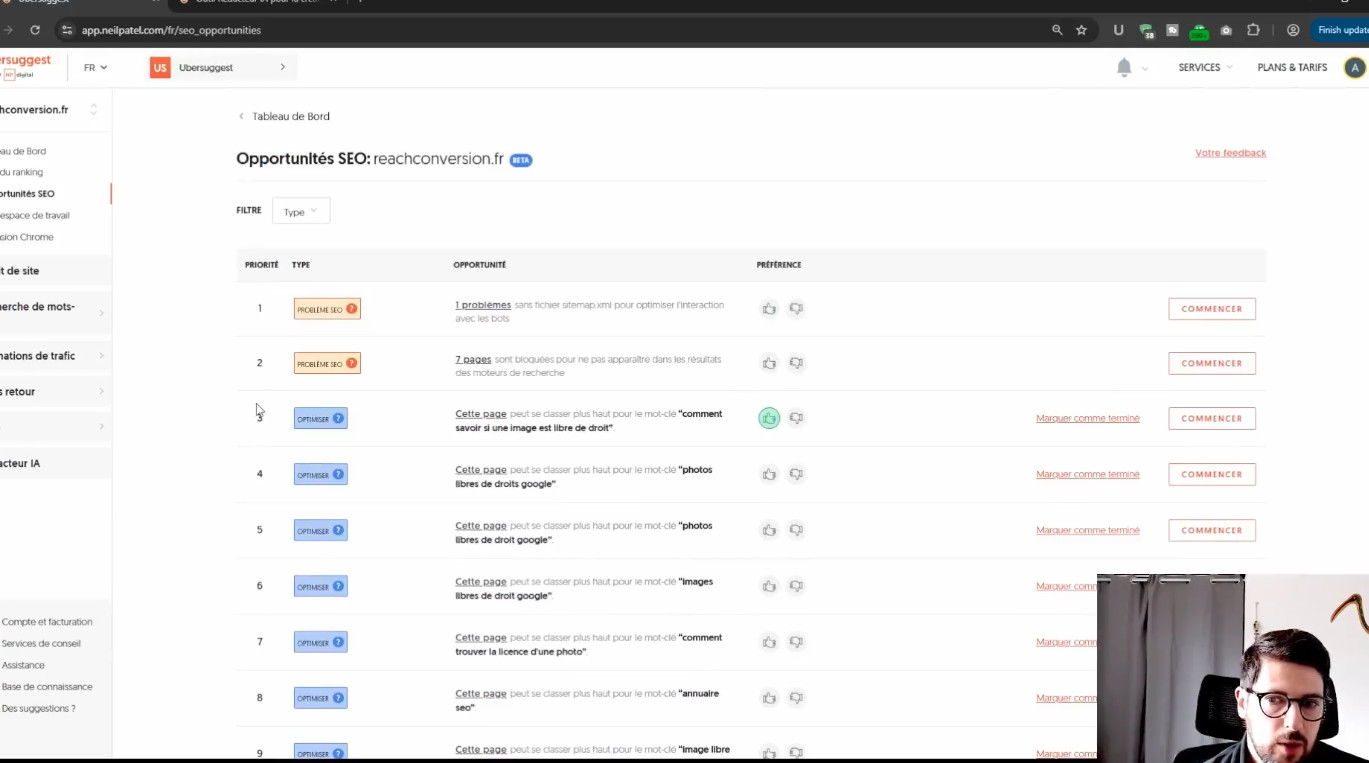Click the browser address bar URL
The image size is (1369, 763).
pyautogui.click(x=171, y=30)
